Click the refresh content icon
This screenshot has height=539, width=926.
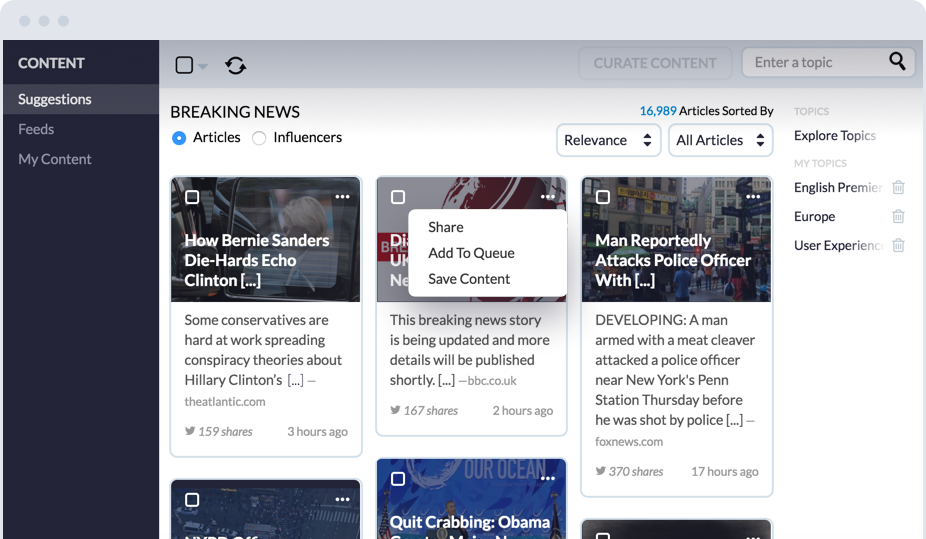tap(235, 65)
